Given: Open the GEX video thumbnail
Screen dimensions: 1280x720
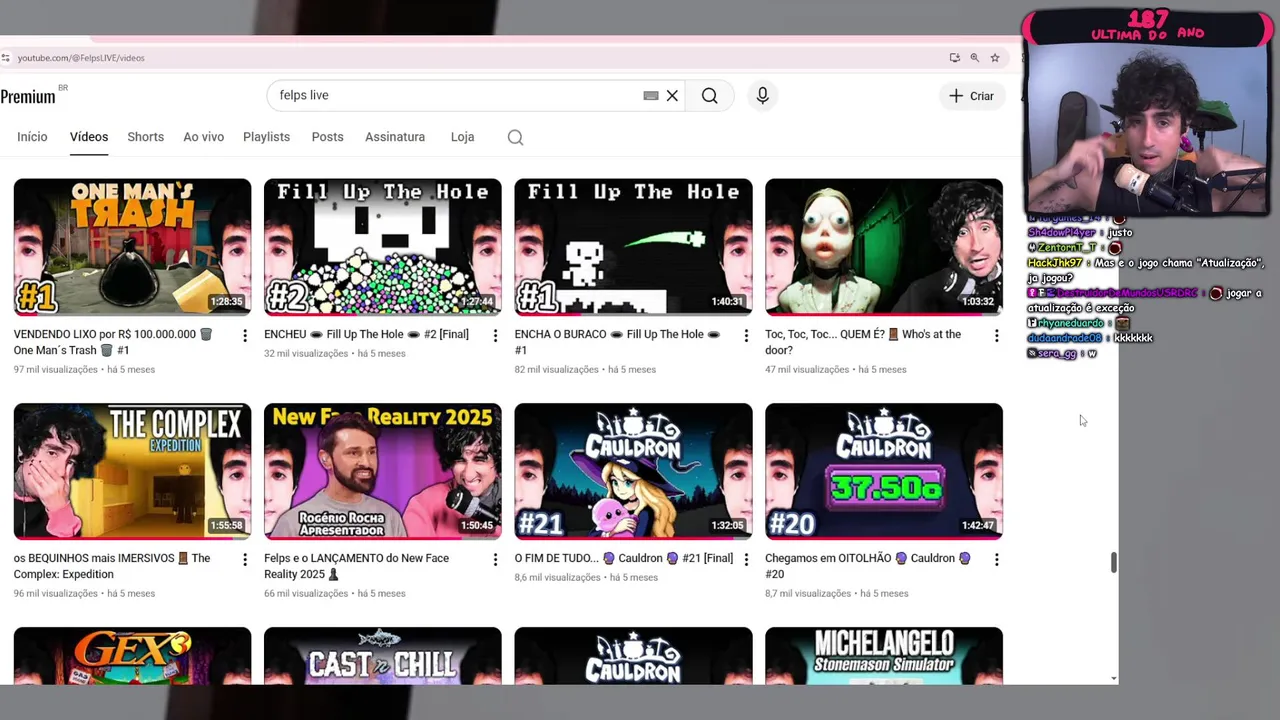Looking at the screenshot, I should pos(132,656).
